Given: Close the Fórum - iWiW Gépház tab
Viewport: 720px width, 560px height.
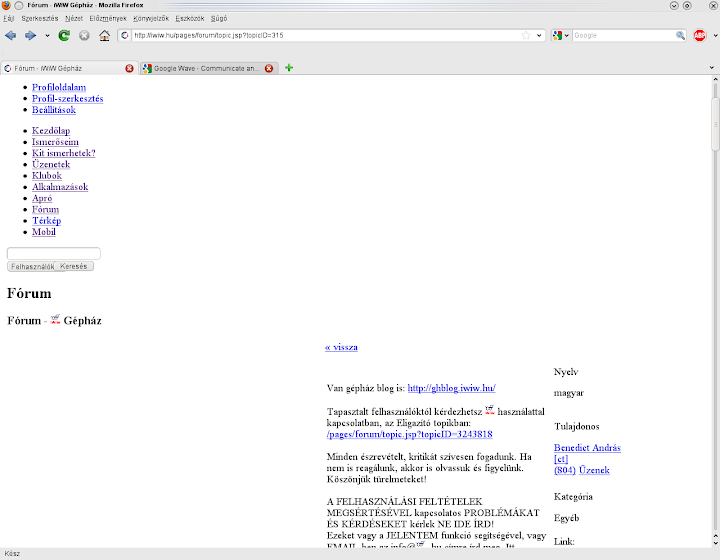Looking at the screenshot, I should click(x=129, y=68).
